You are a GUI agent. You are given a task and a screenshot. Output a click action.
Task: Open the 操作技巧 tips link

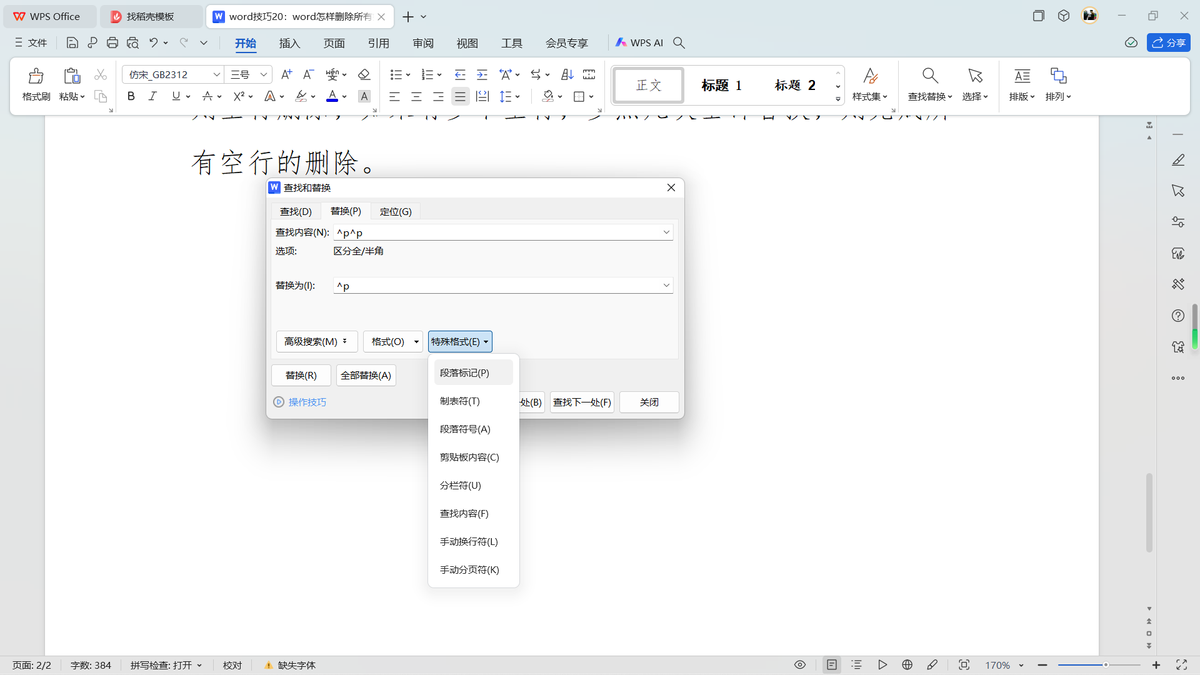pos(300,402)
